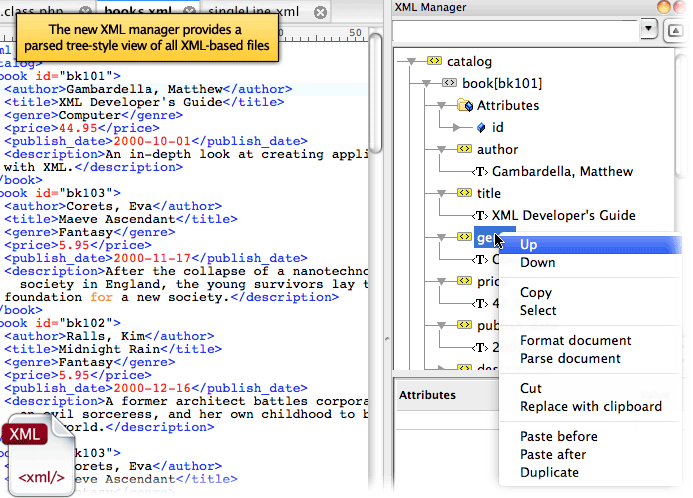The width and height of the screenshot is (693, 498).
Task: Collapse the book[bk101] node
Action: coord(426,83)
